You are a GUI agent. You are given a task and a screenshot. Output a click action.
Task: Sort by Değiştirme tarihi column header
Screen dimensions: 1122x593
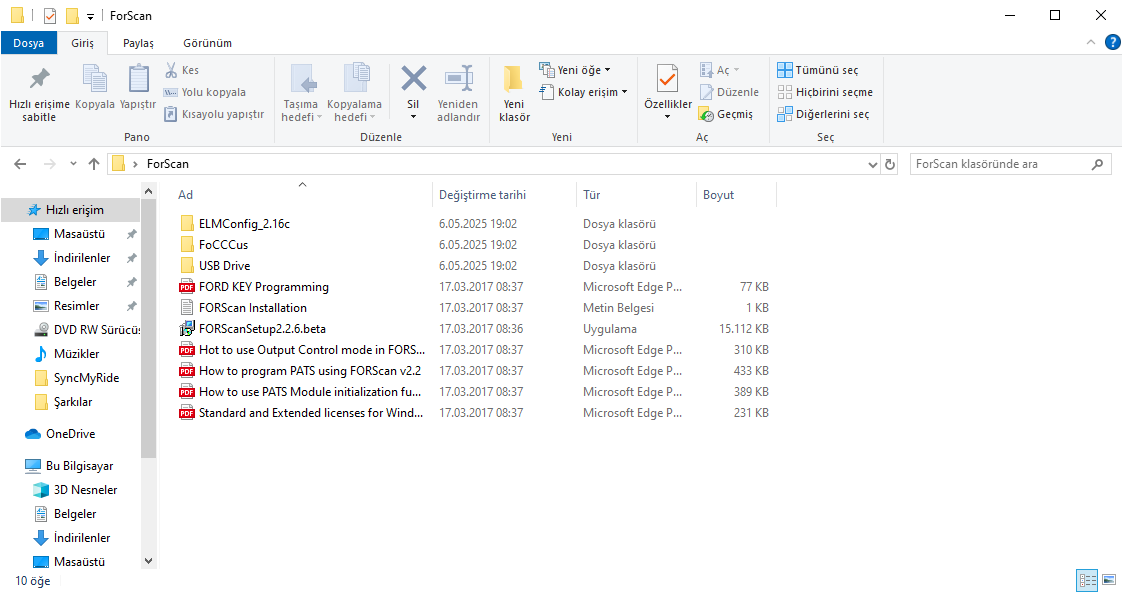(504, 195)
